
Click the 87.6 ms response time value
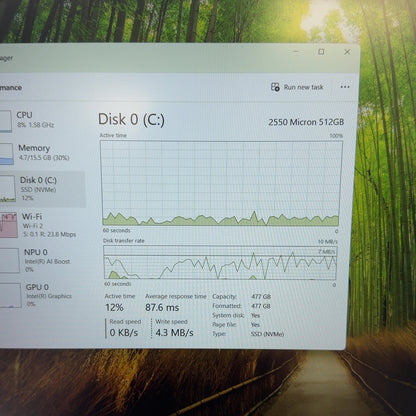(162, 307)
